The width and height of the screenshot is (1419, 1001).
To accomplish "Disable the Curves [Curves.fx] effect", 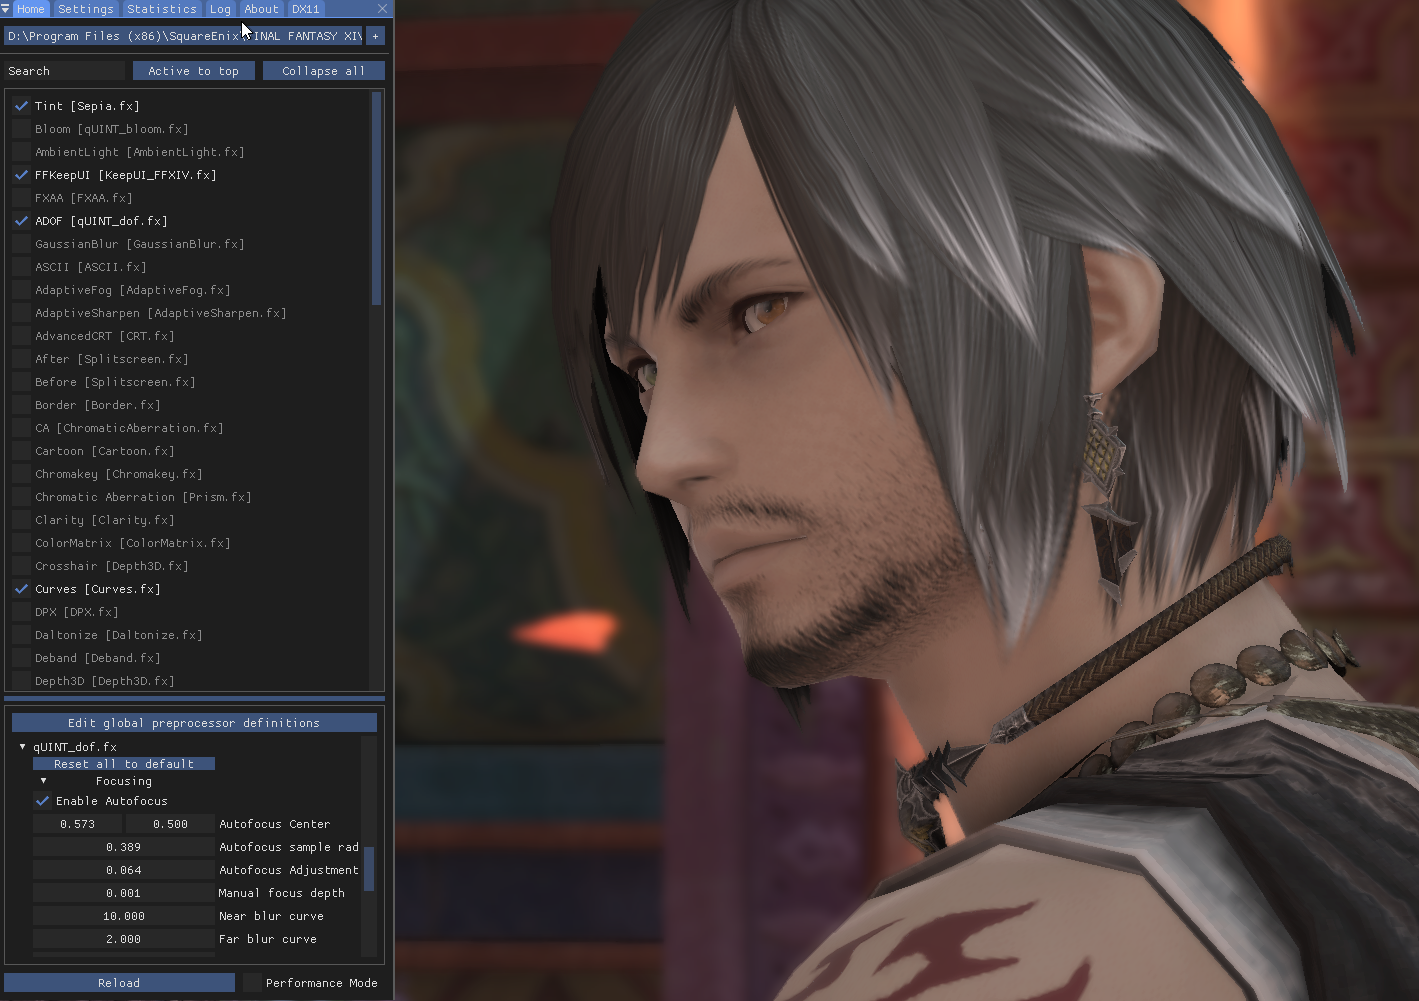I will click(x=21, y=588).
